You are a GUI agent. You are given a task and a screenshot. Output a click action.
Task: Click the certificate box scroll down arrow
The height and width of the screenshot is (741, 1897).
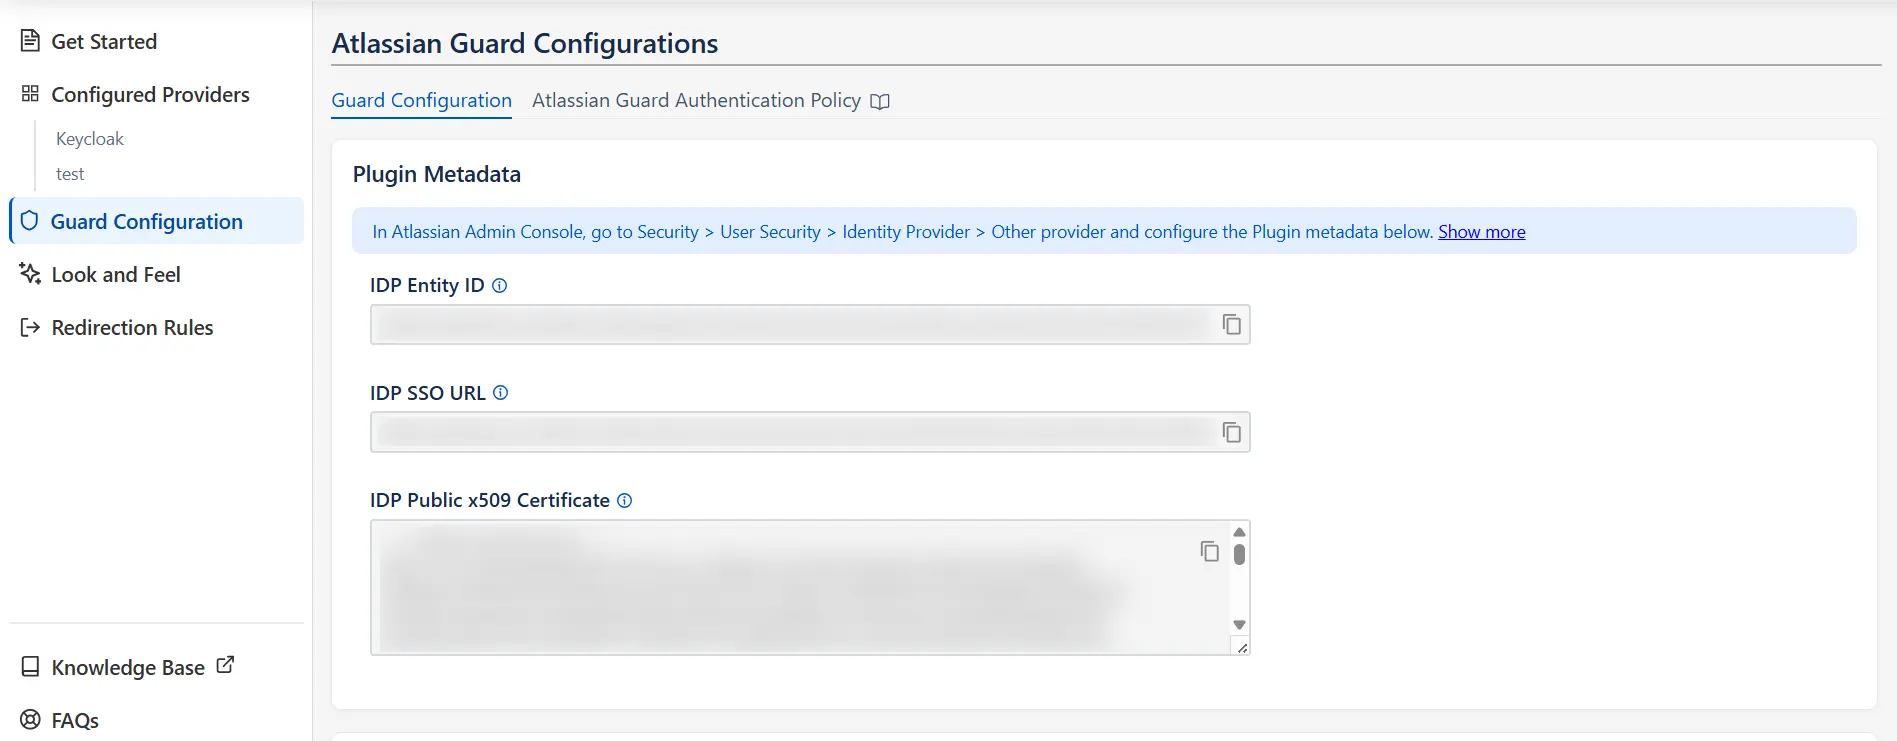point(1240,625)
